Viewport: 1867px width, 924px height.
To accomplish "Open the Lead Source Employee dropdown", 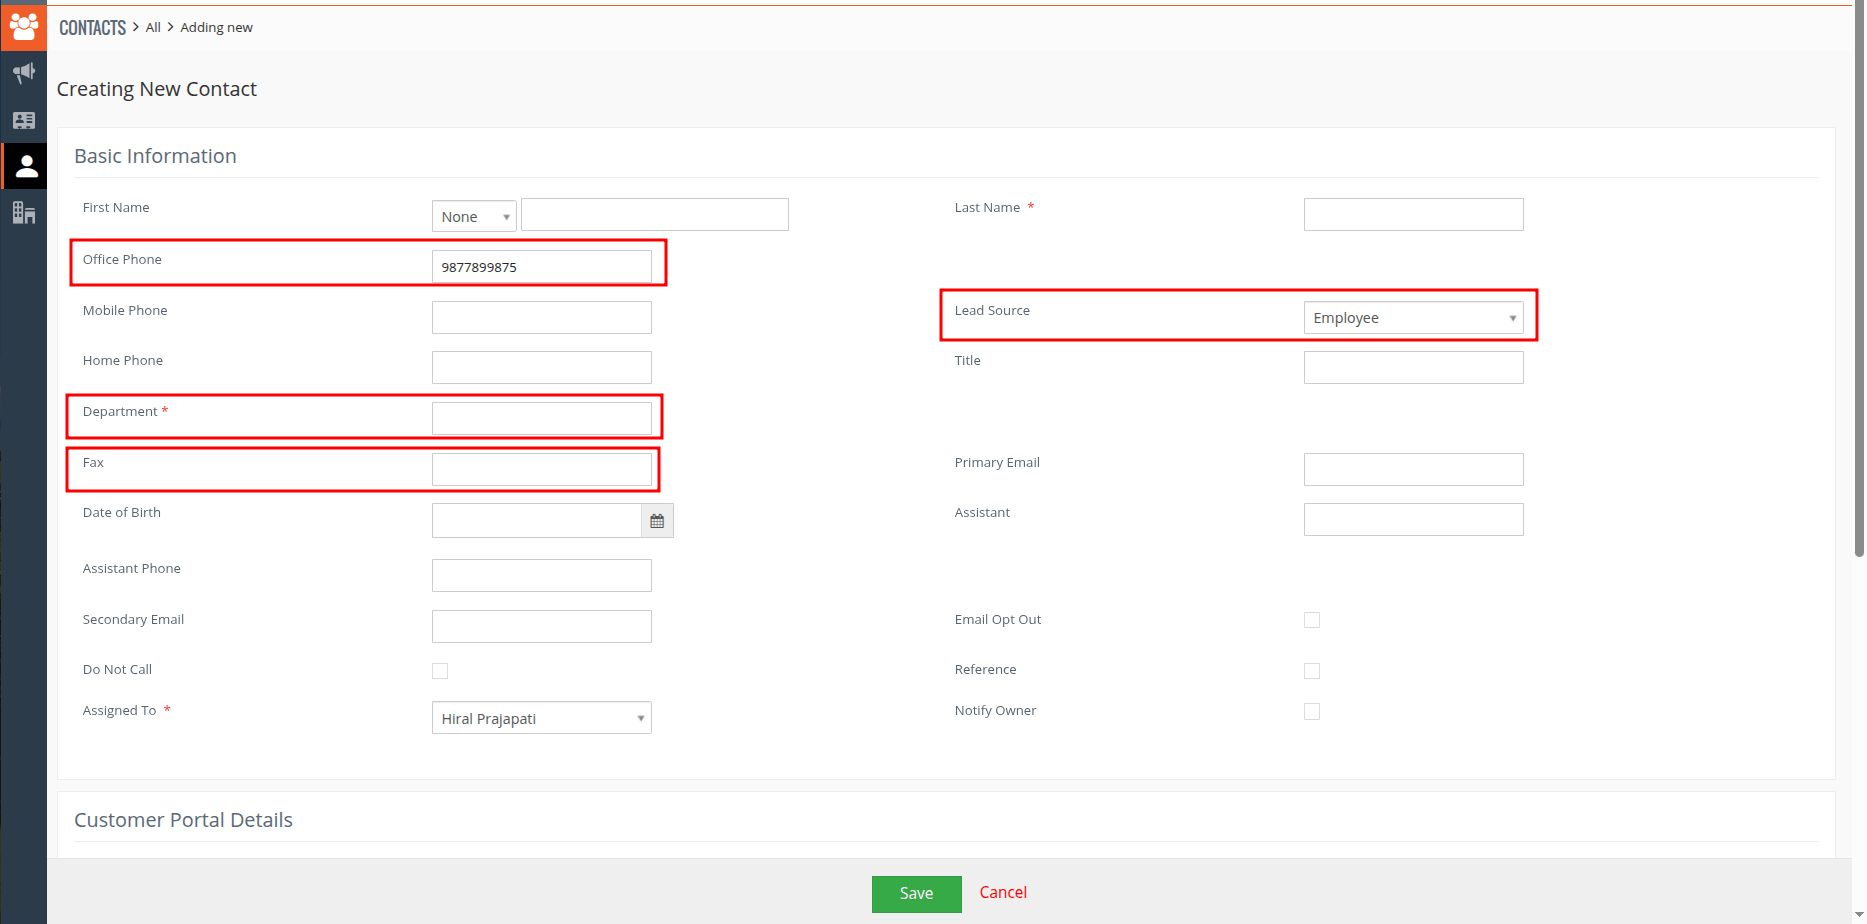I will (x=1413, y=318).
